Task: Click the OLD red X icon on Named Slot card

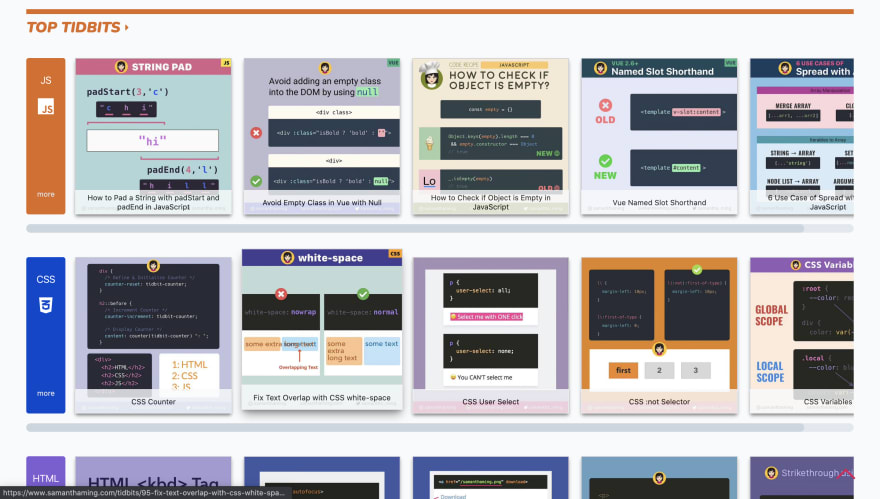Action: point(605,105)
